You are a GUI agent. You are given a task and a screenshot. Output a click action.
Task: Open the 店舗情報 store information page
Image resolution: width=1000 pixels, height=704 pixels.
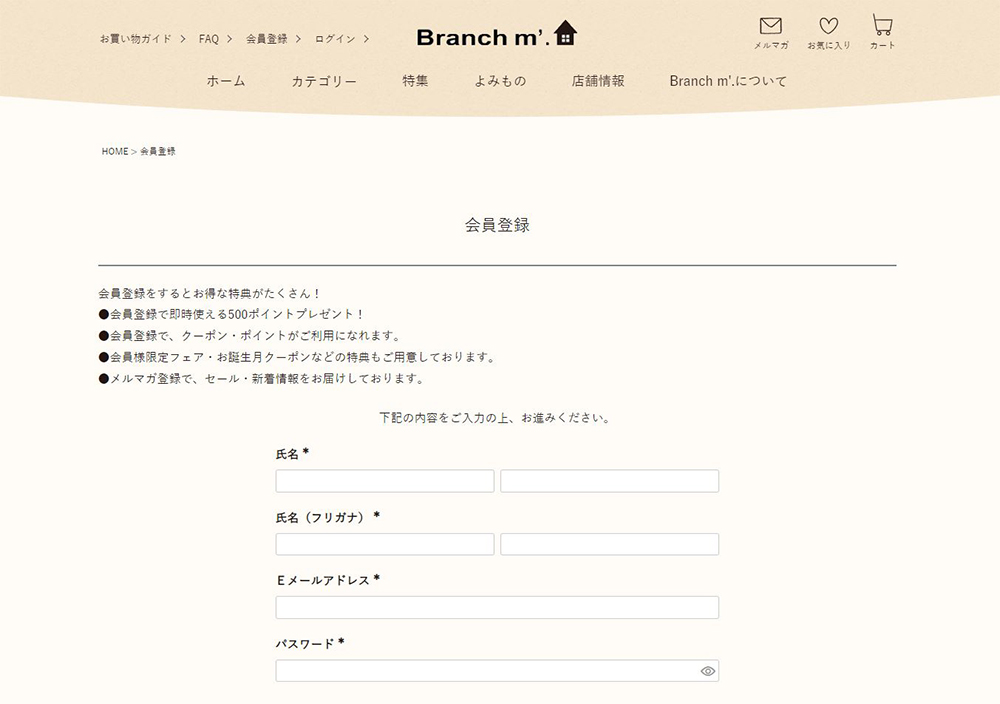click(596, 82)
